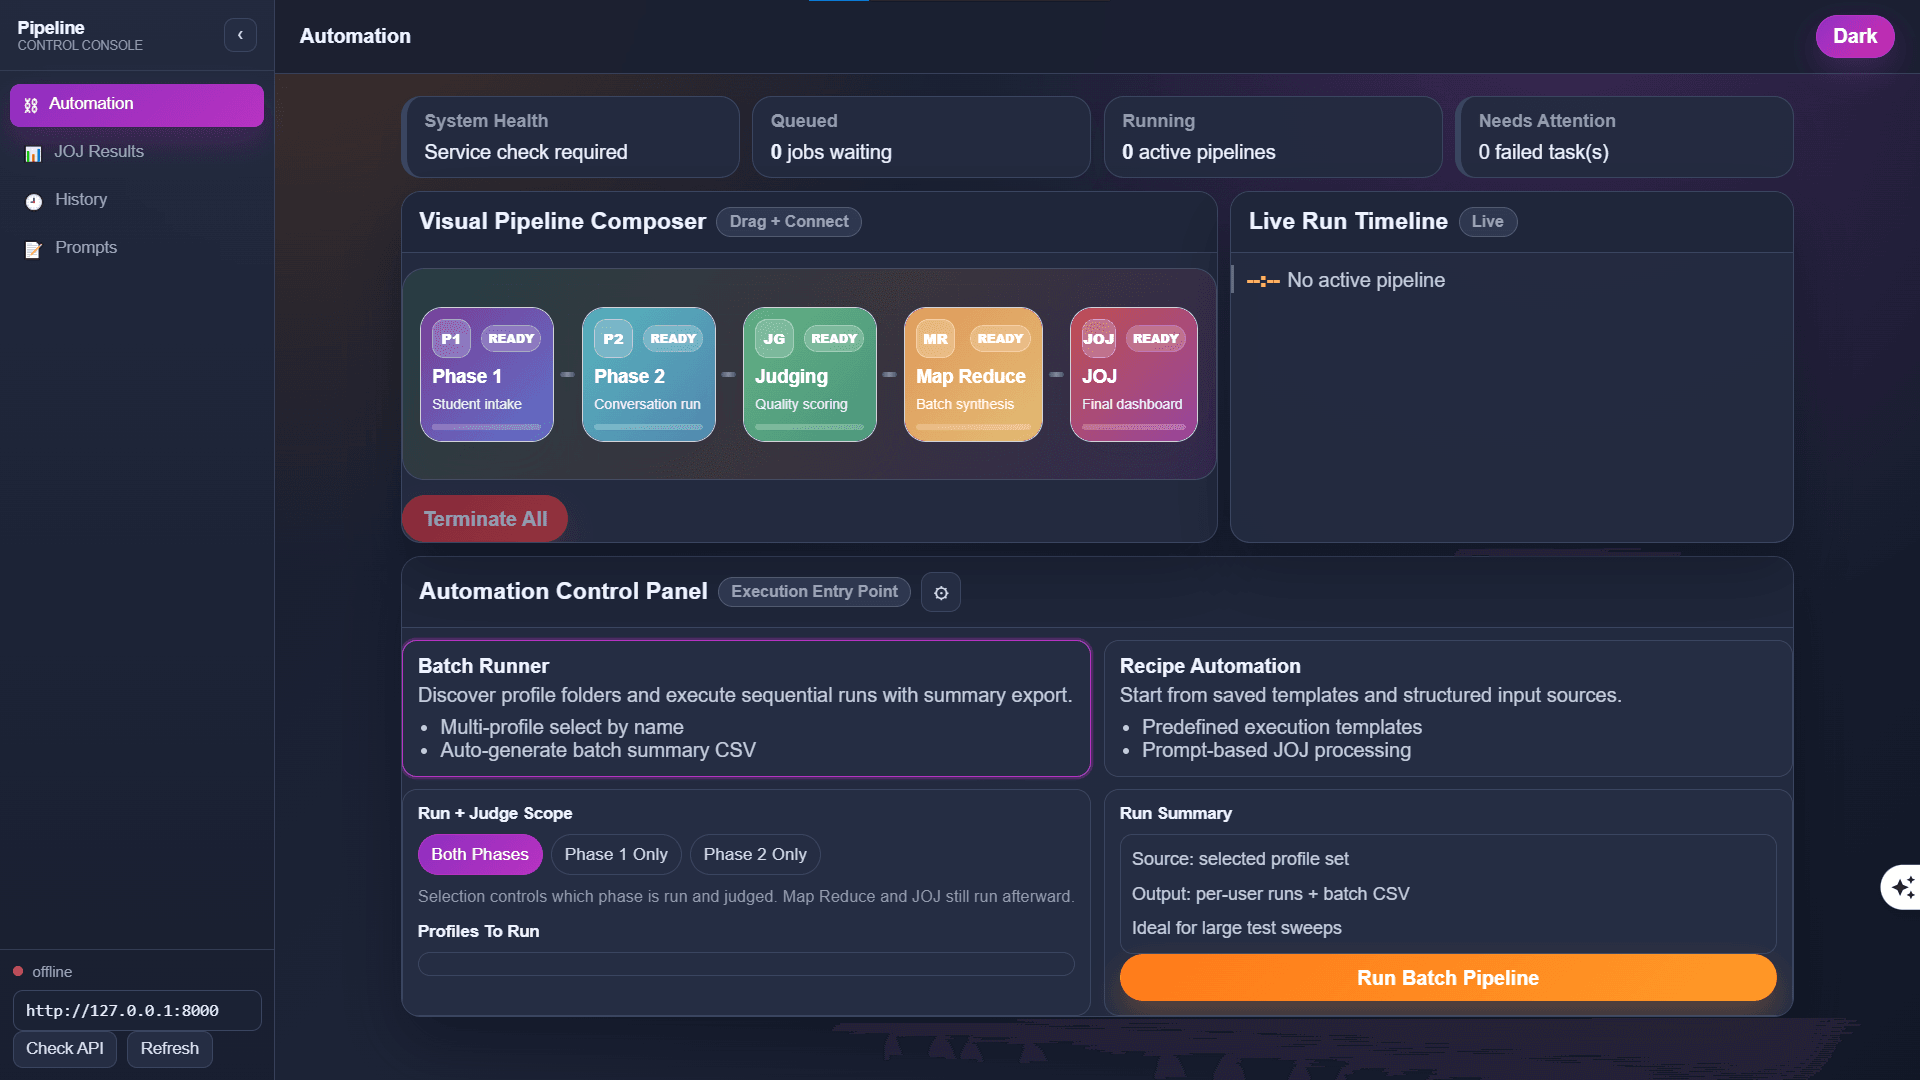Open the Automation sidebar item
1920x1080 pixels.
coord(137,105)
